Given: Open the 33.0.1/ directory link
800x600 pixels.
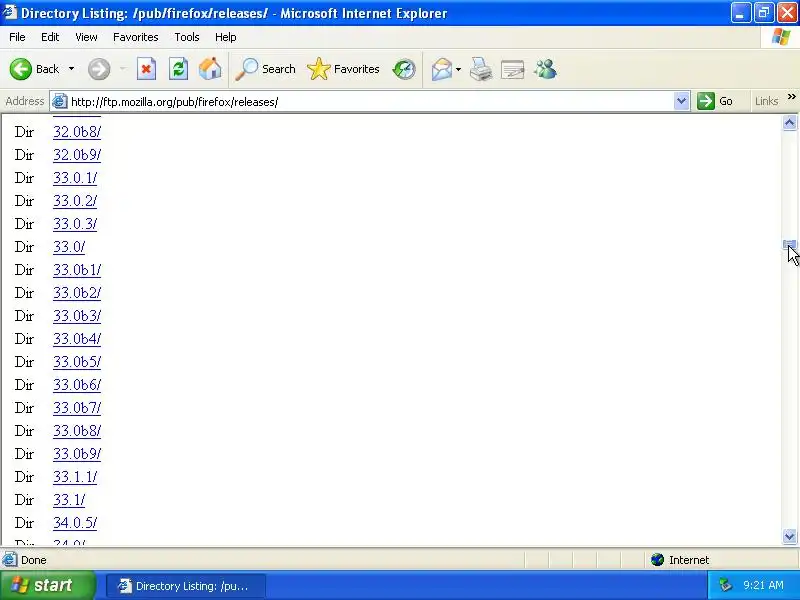Looking at the screenshot, I should point(75,178).
